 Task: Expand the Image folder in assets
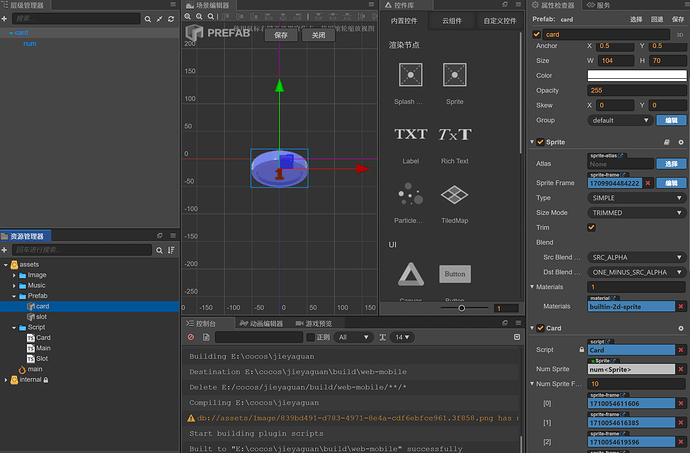pyautogui.click(x=14, y=275)
